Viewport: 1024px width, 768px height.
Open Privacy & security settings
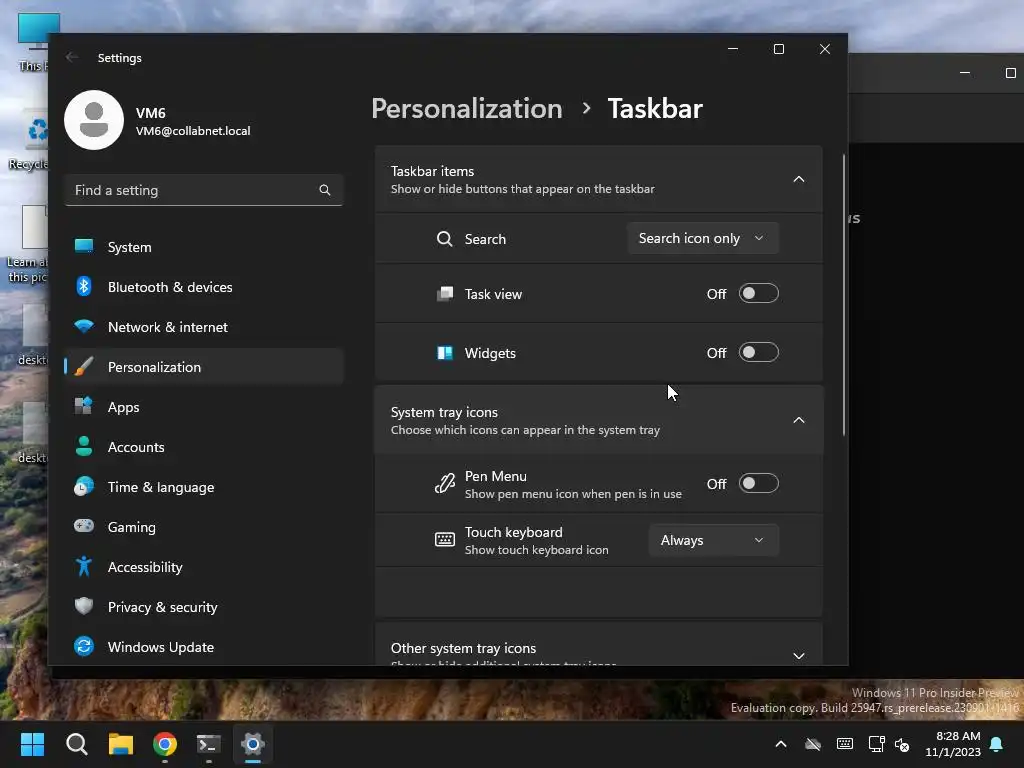coord(204,607)
